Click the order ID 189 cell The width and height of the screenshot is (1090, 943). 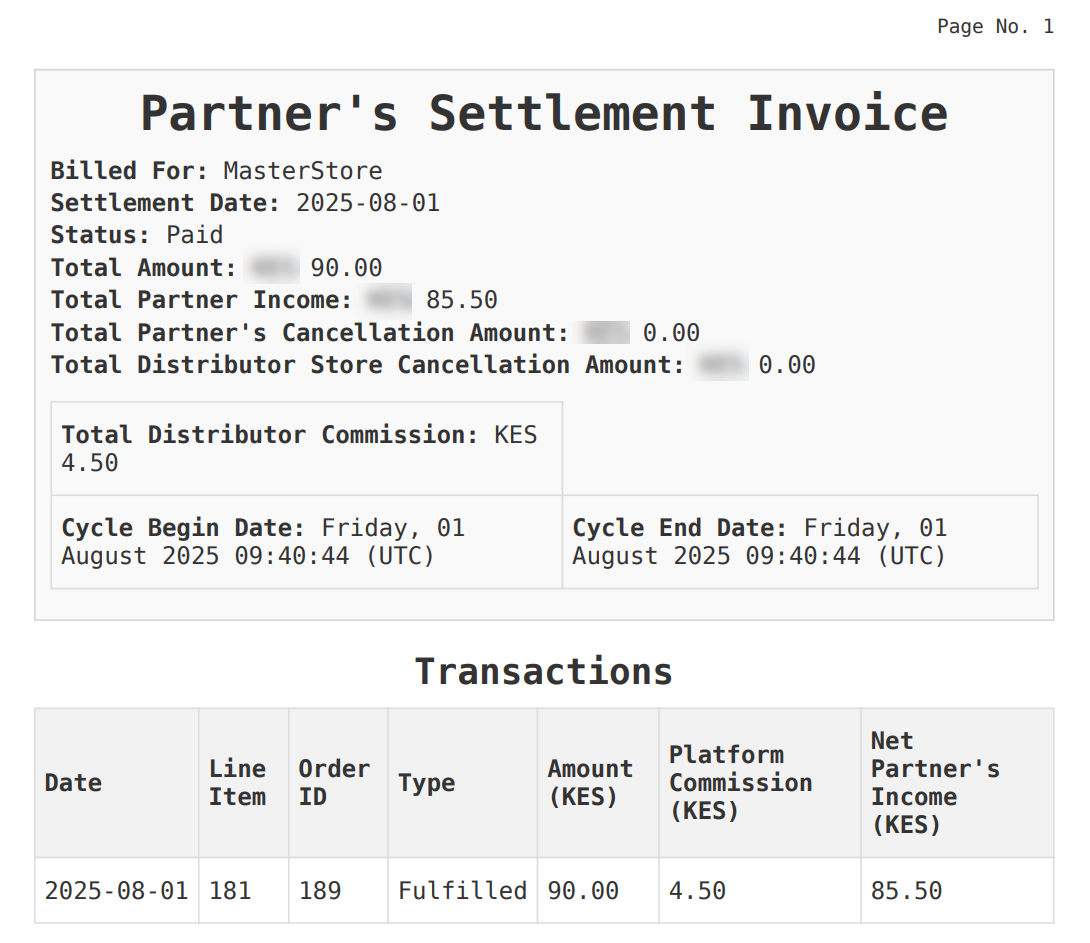coord(320,890)
